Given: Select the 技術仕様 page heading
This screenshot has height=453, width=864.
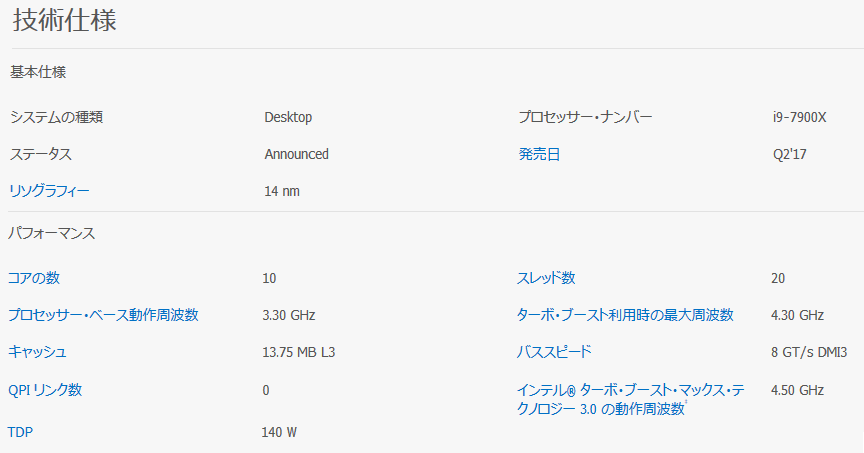Looking at the screenshot, I should 64,20.
